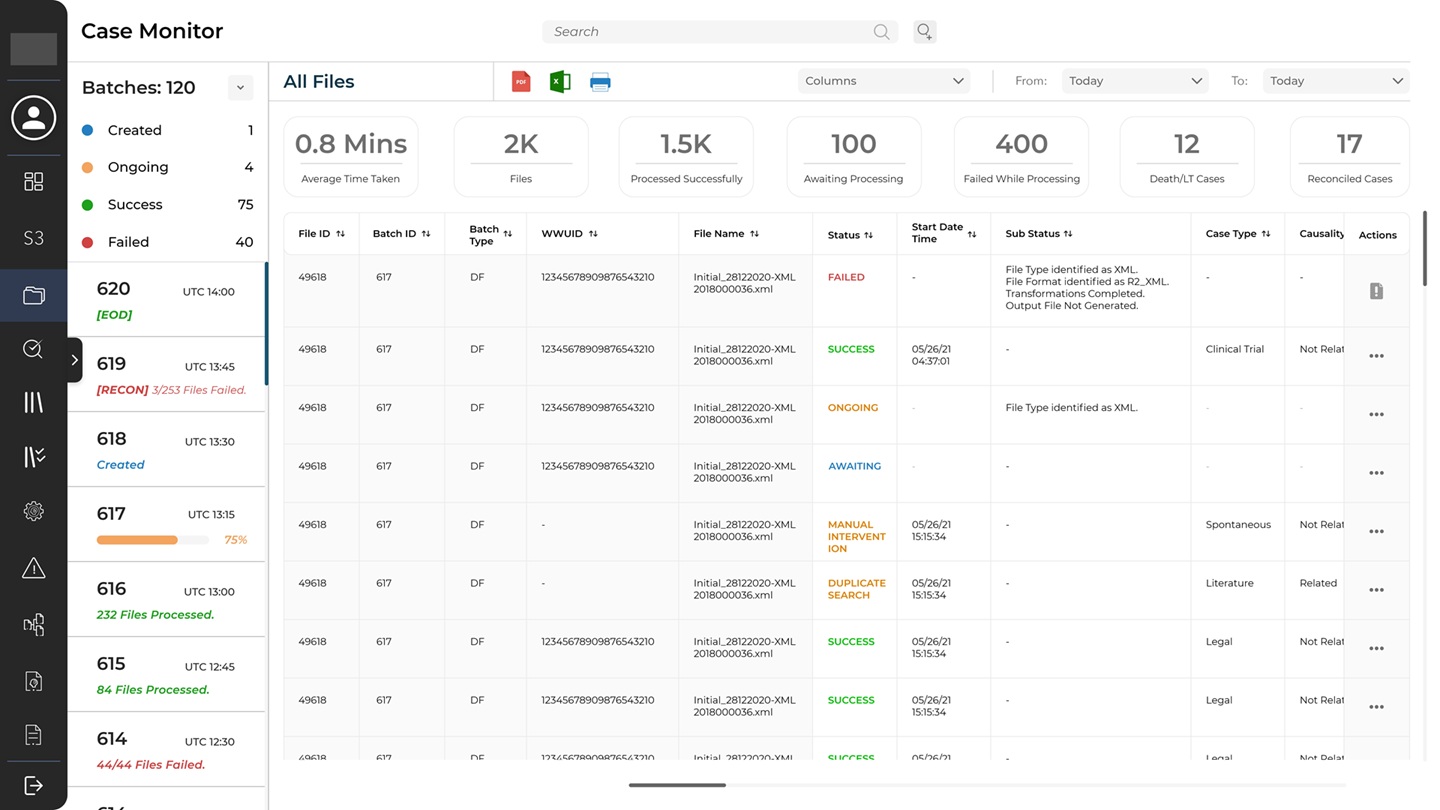Screen dimensions: 1440x810
Task: Open error report icon on FAILED row
Action: tap(1376, 291)
